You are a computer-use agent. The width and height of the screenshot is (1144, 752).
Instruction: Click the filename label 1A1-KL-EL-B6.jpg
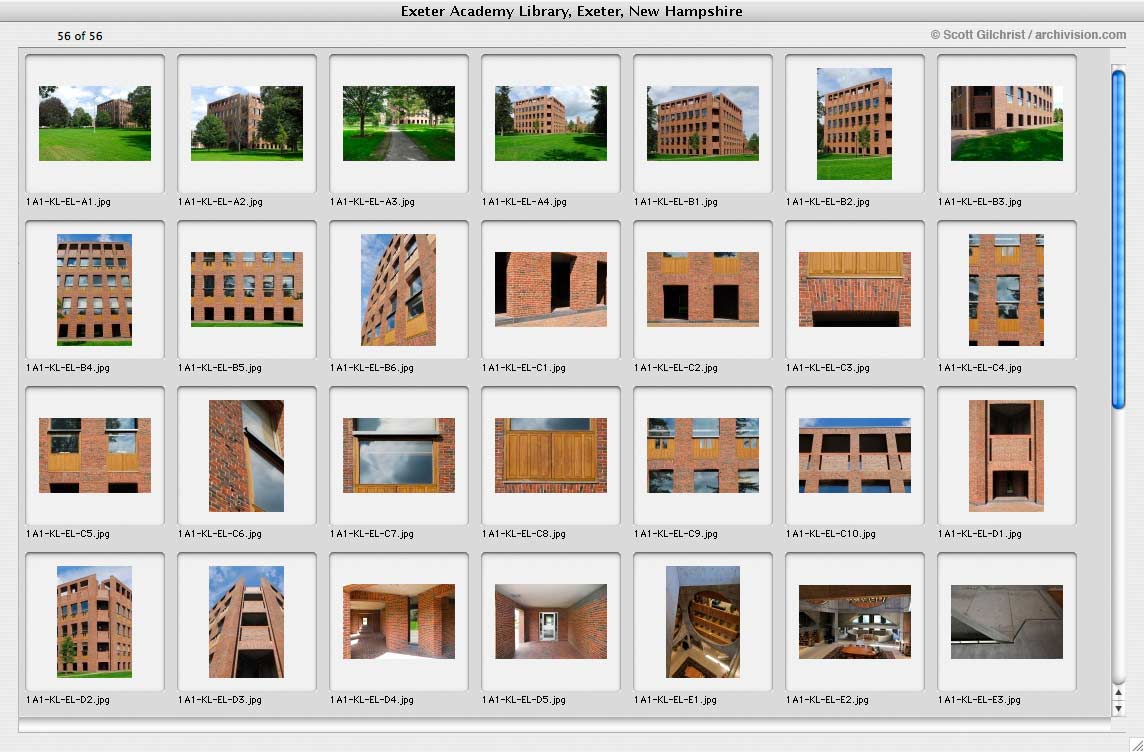click(x=371, y=368)
